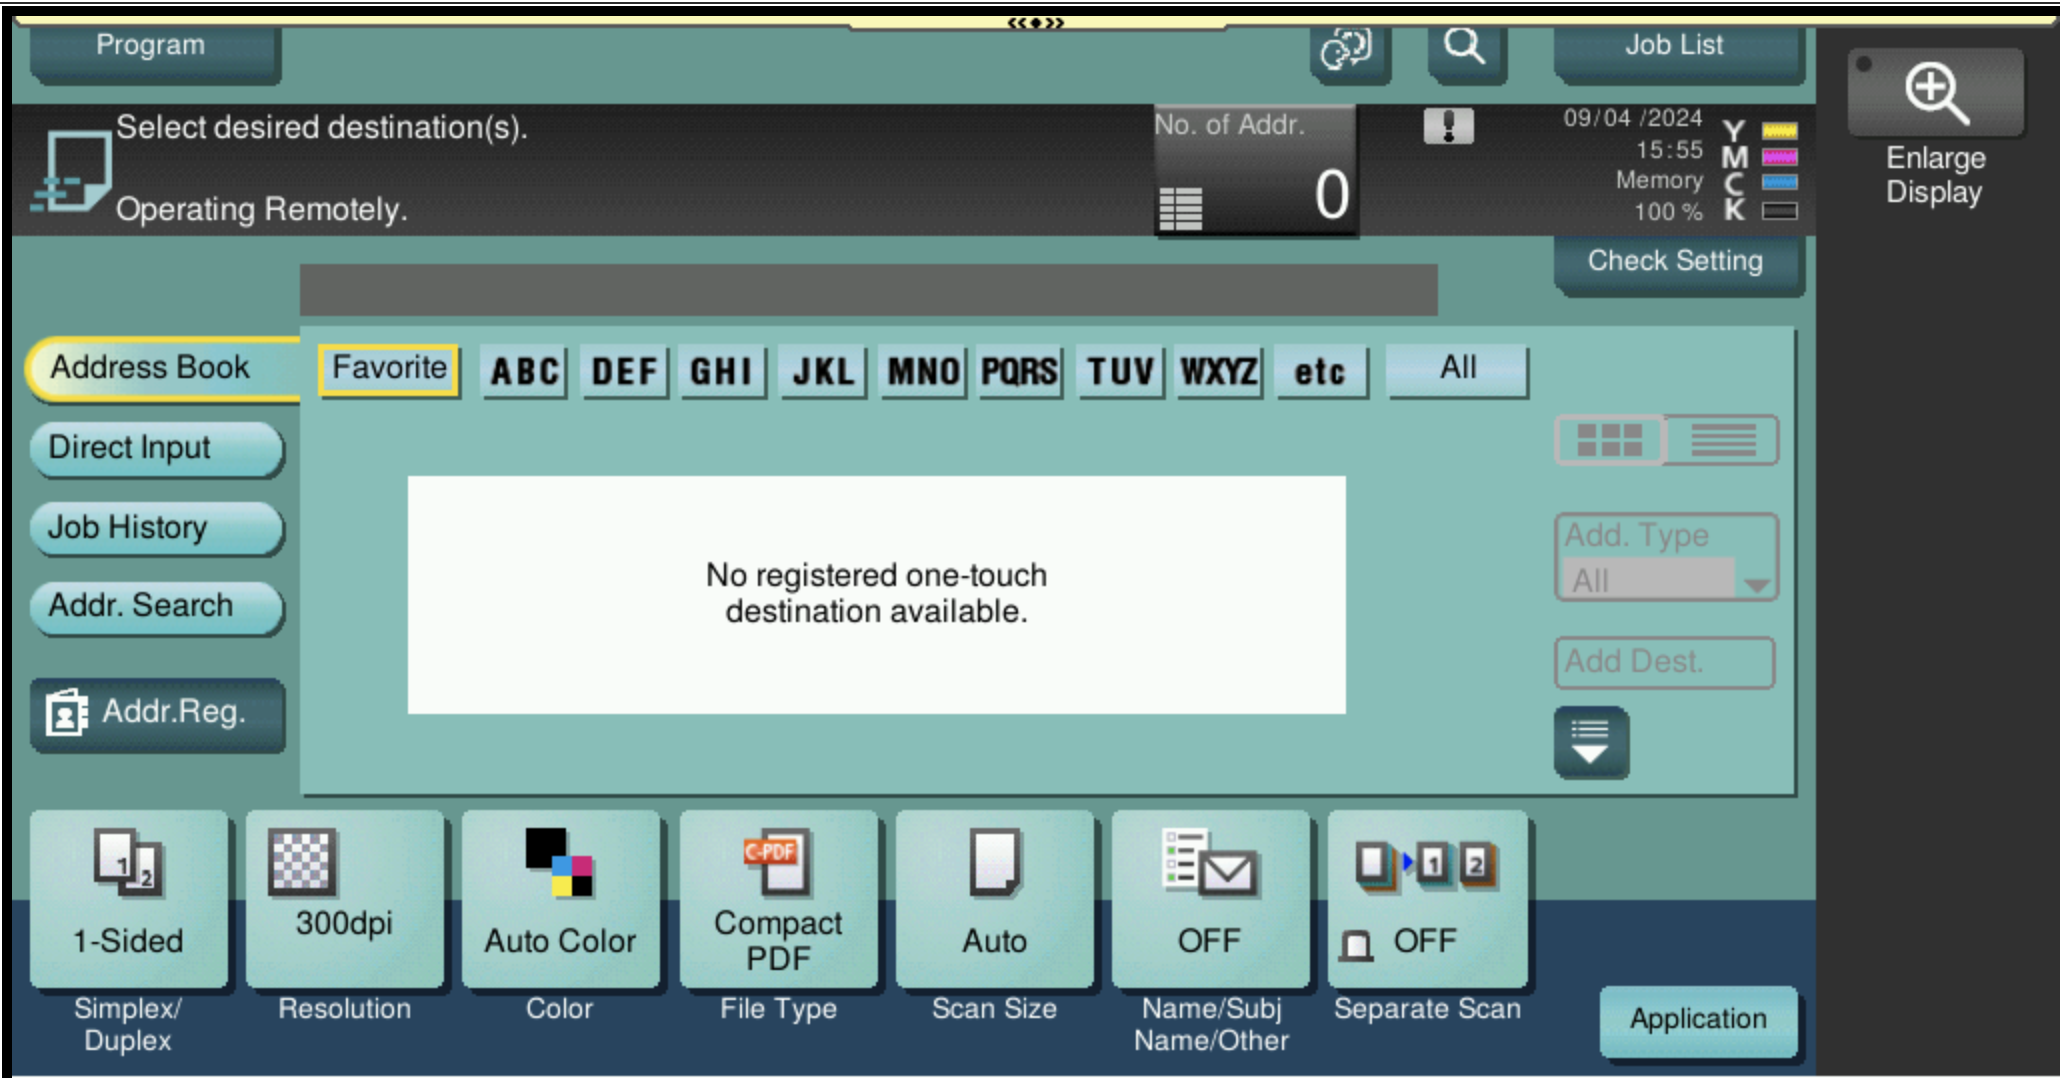Switch destination list to list view
This screenshot has width=2060, height=1078.
(x=1725, y=440)
